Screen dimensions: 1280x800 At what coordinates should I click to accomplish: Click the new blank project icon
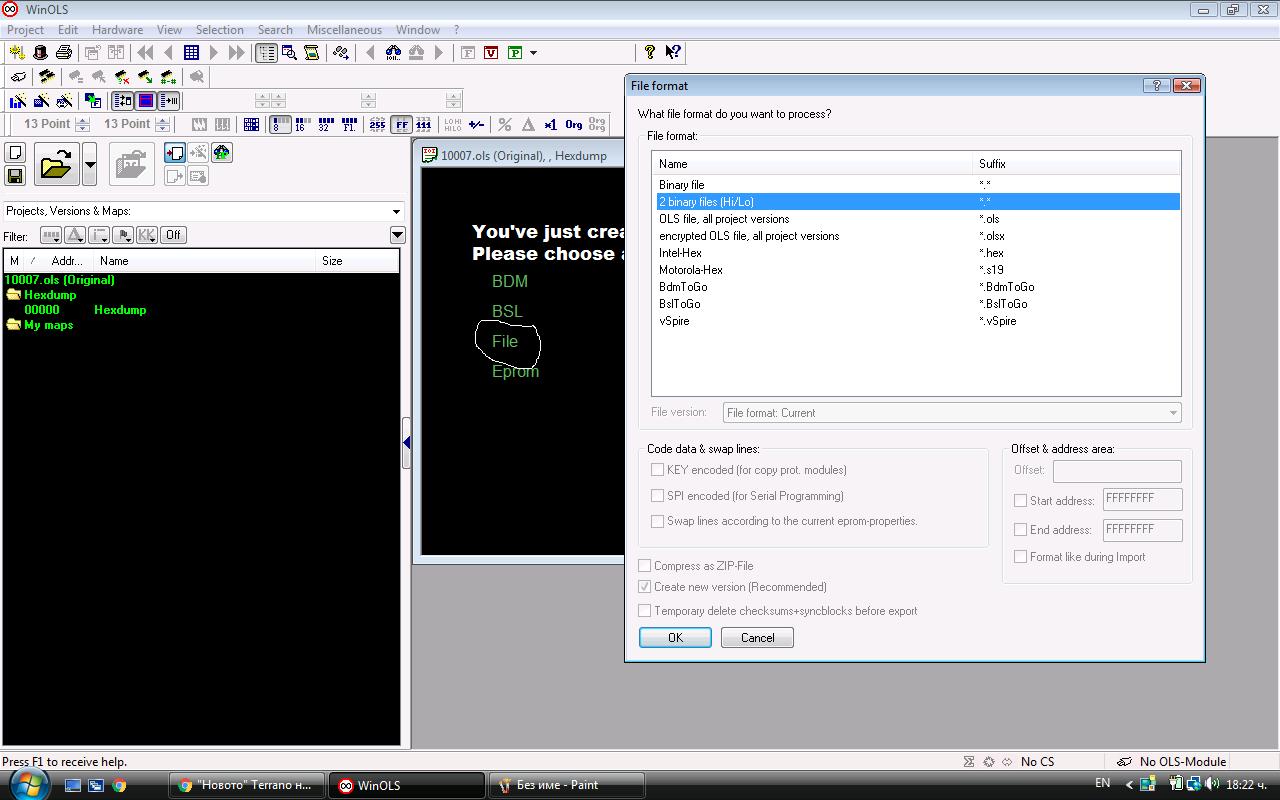[15, 153]
